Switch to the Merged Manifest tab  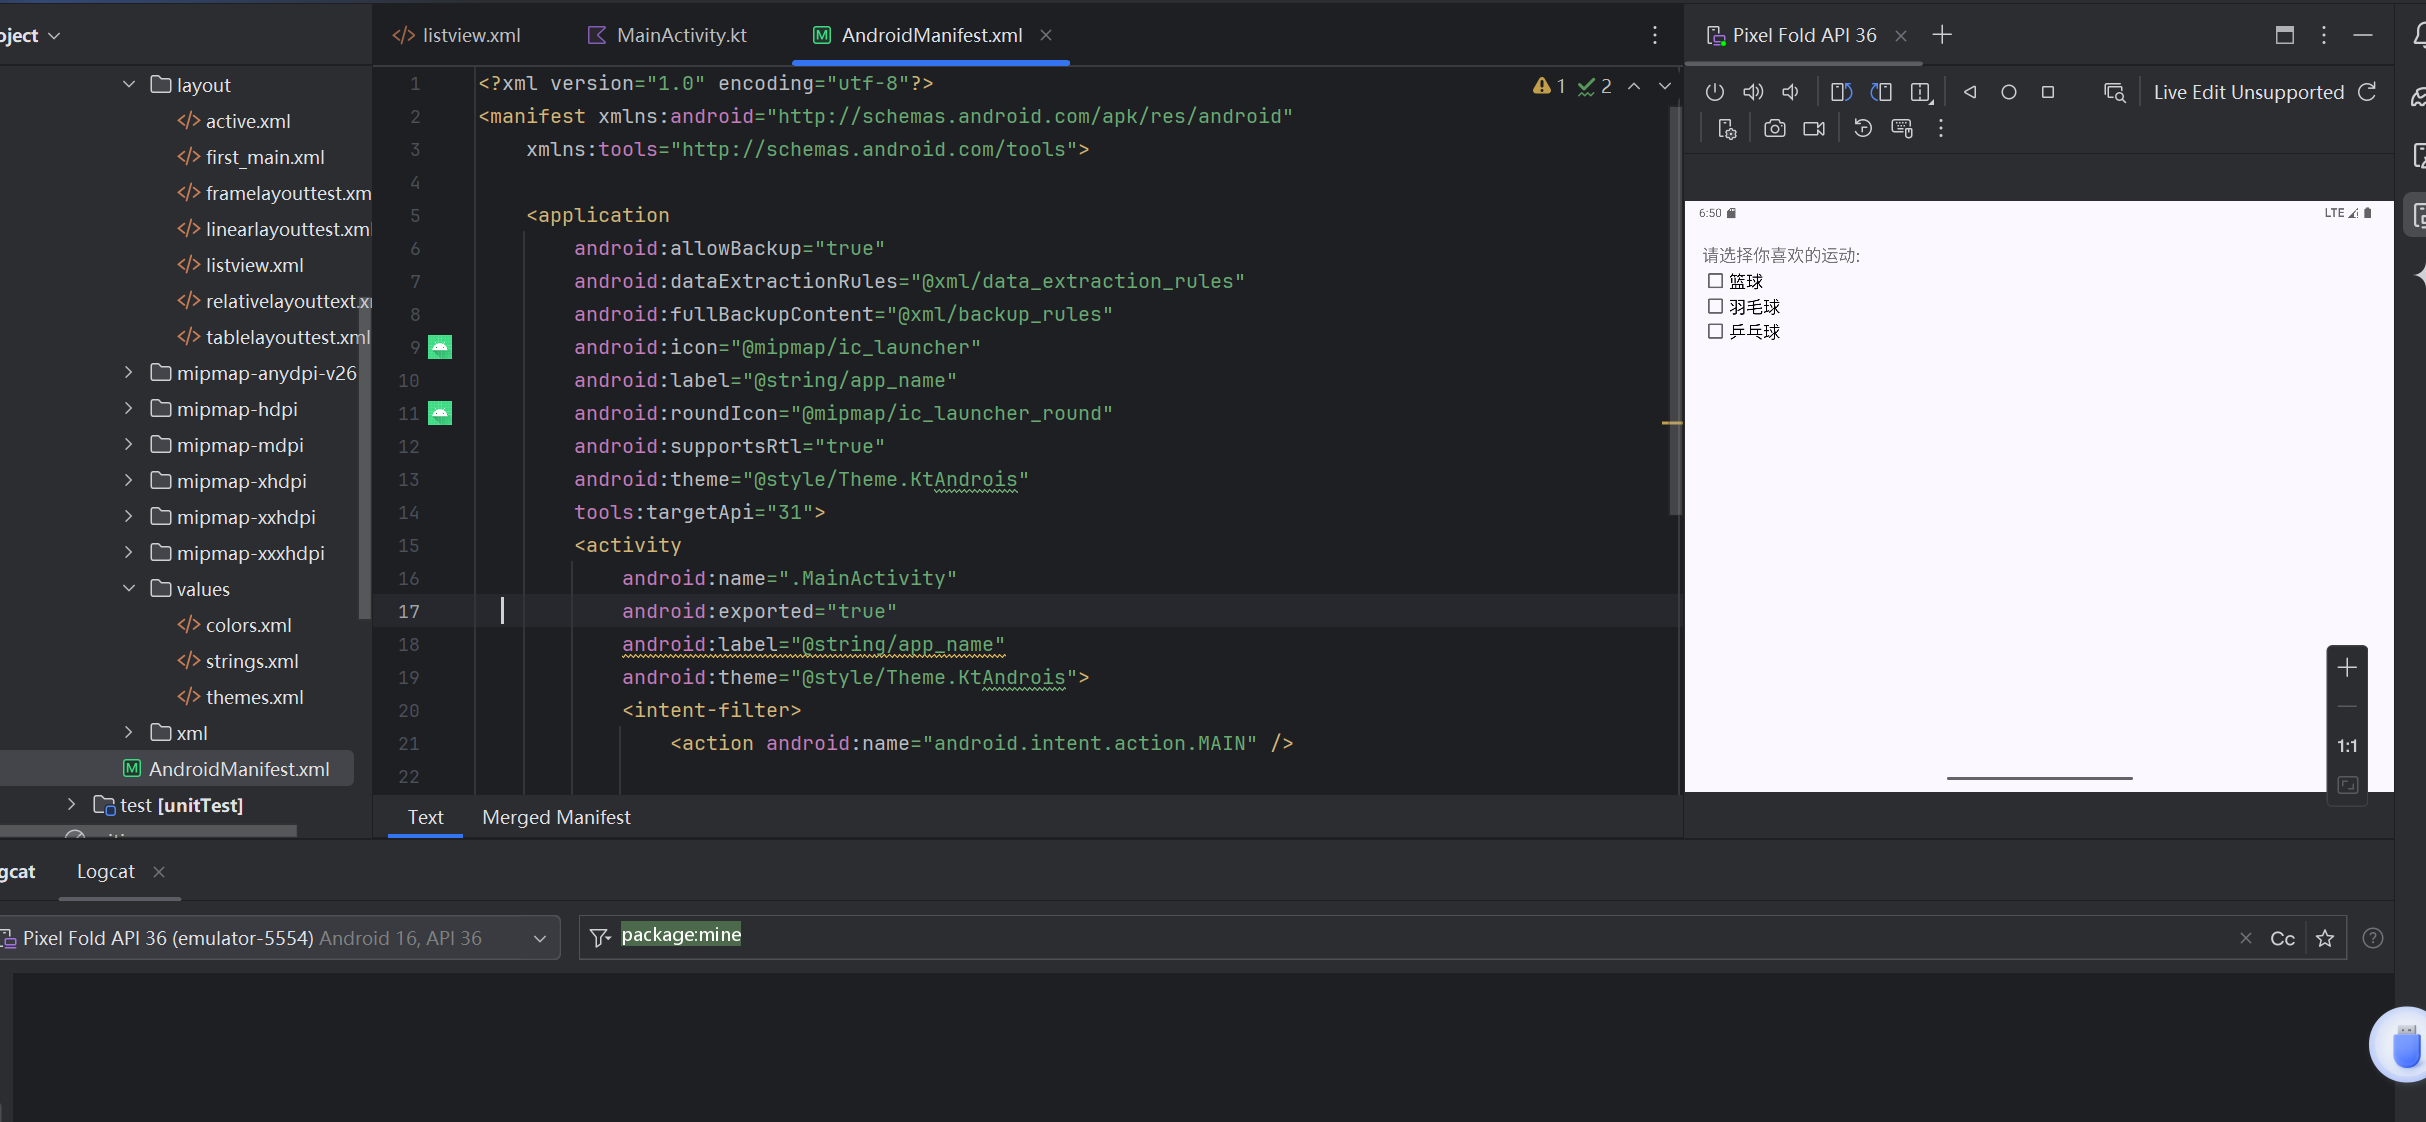coord(557,818)
